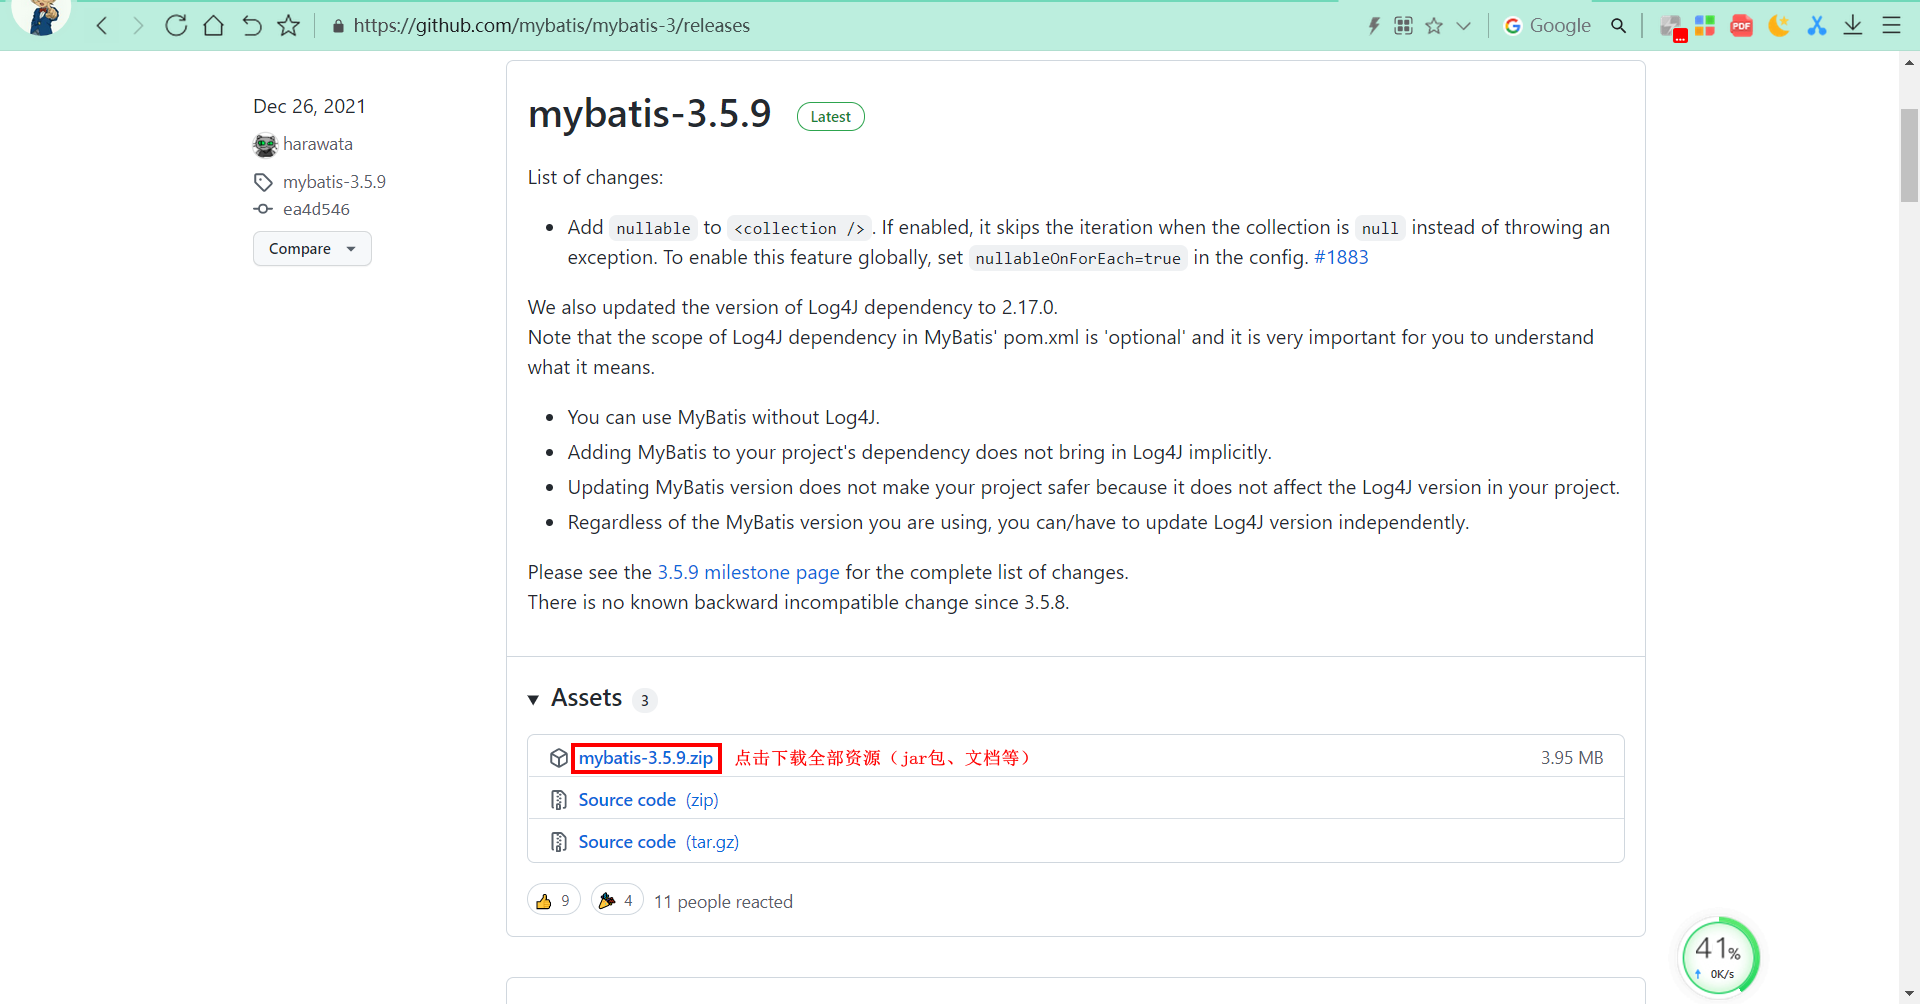Click the 3.95 MB file size

(x=1572, y=758)
